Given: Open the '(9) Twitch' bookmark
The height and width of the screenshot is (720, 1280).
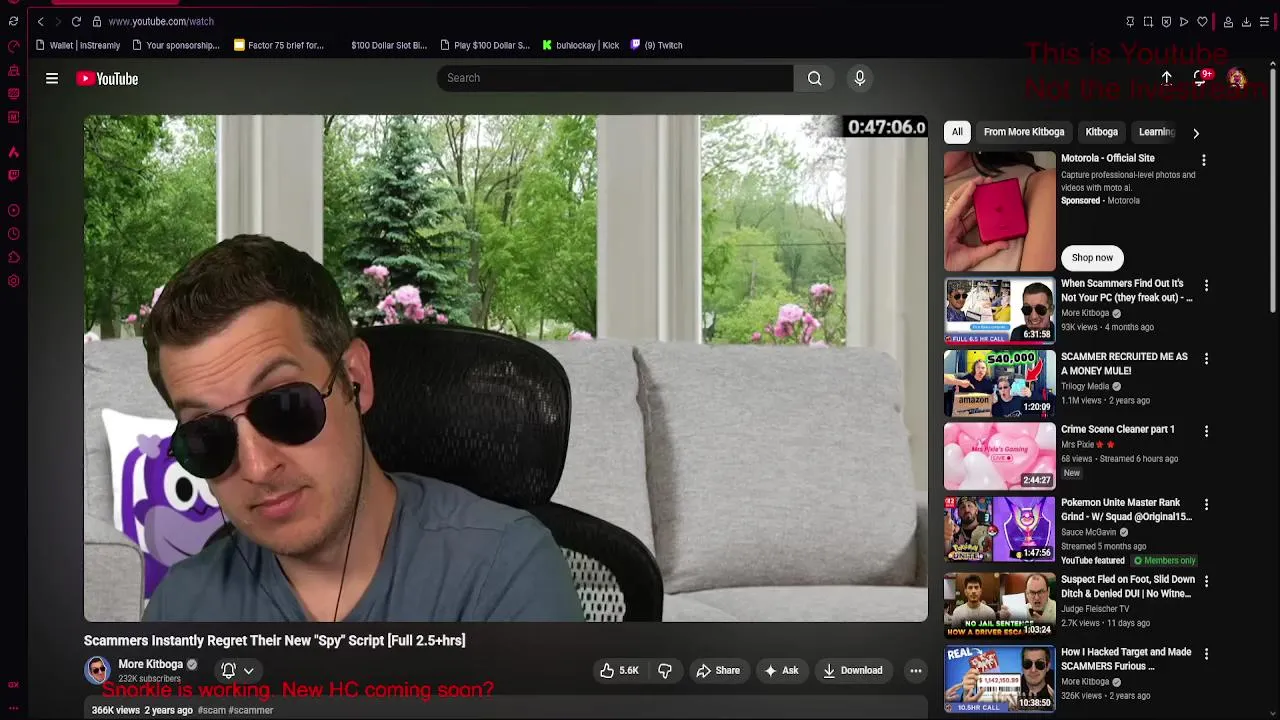Looking at the screenshot, I should pyautogui.click(x=656, y=45).
